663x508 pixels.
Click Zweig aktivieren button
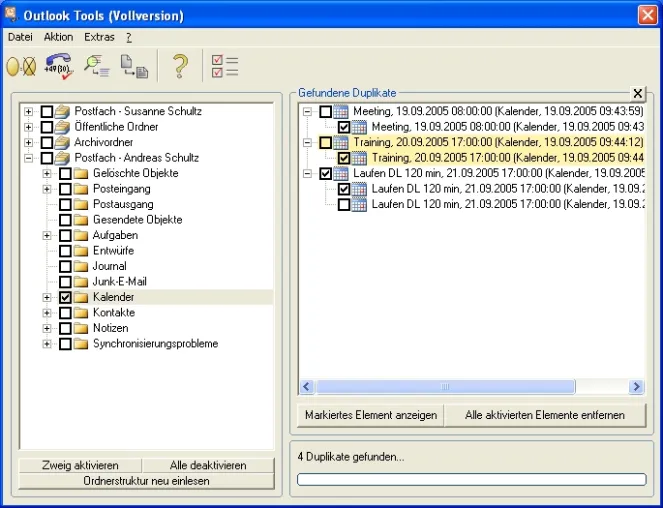(80, 466)
